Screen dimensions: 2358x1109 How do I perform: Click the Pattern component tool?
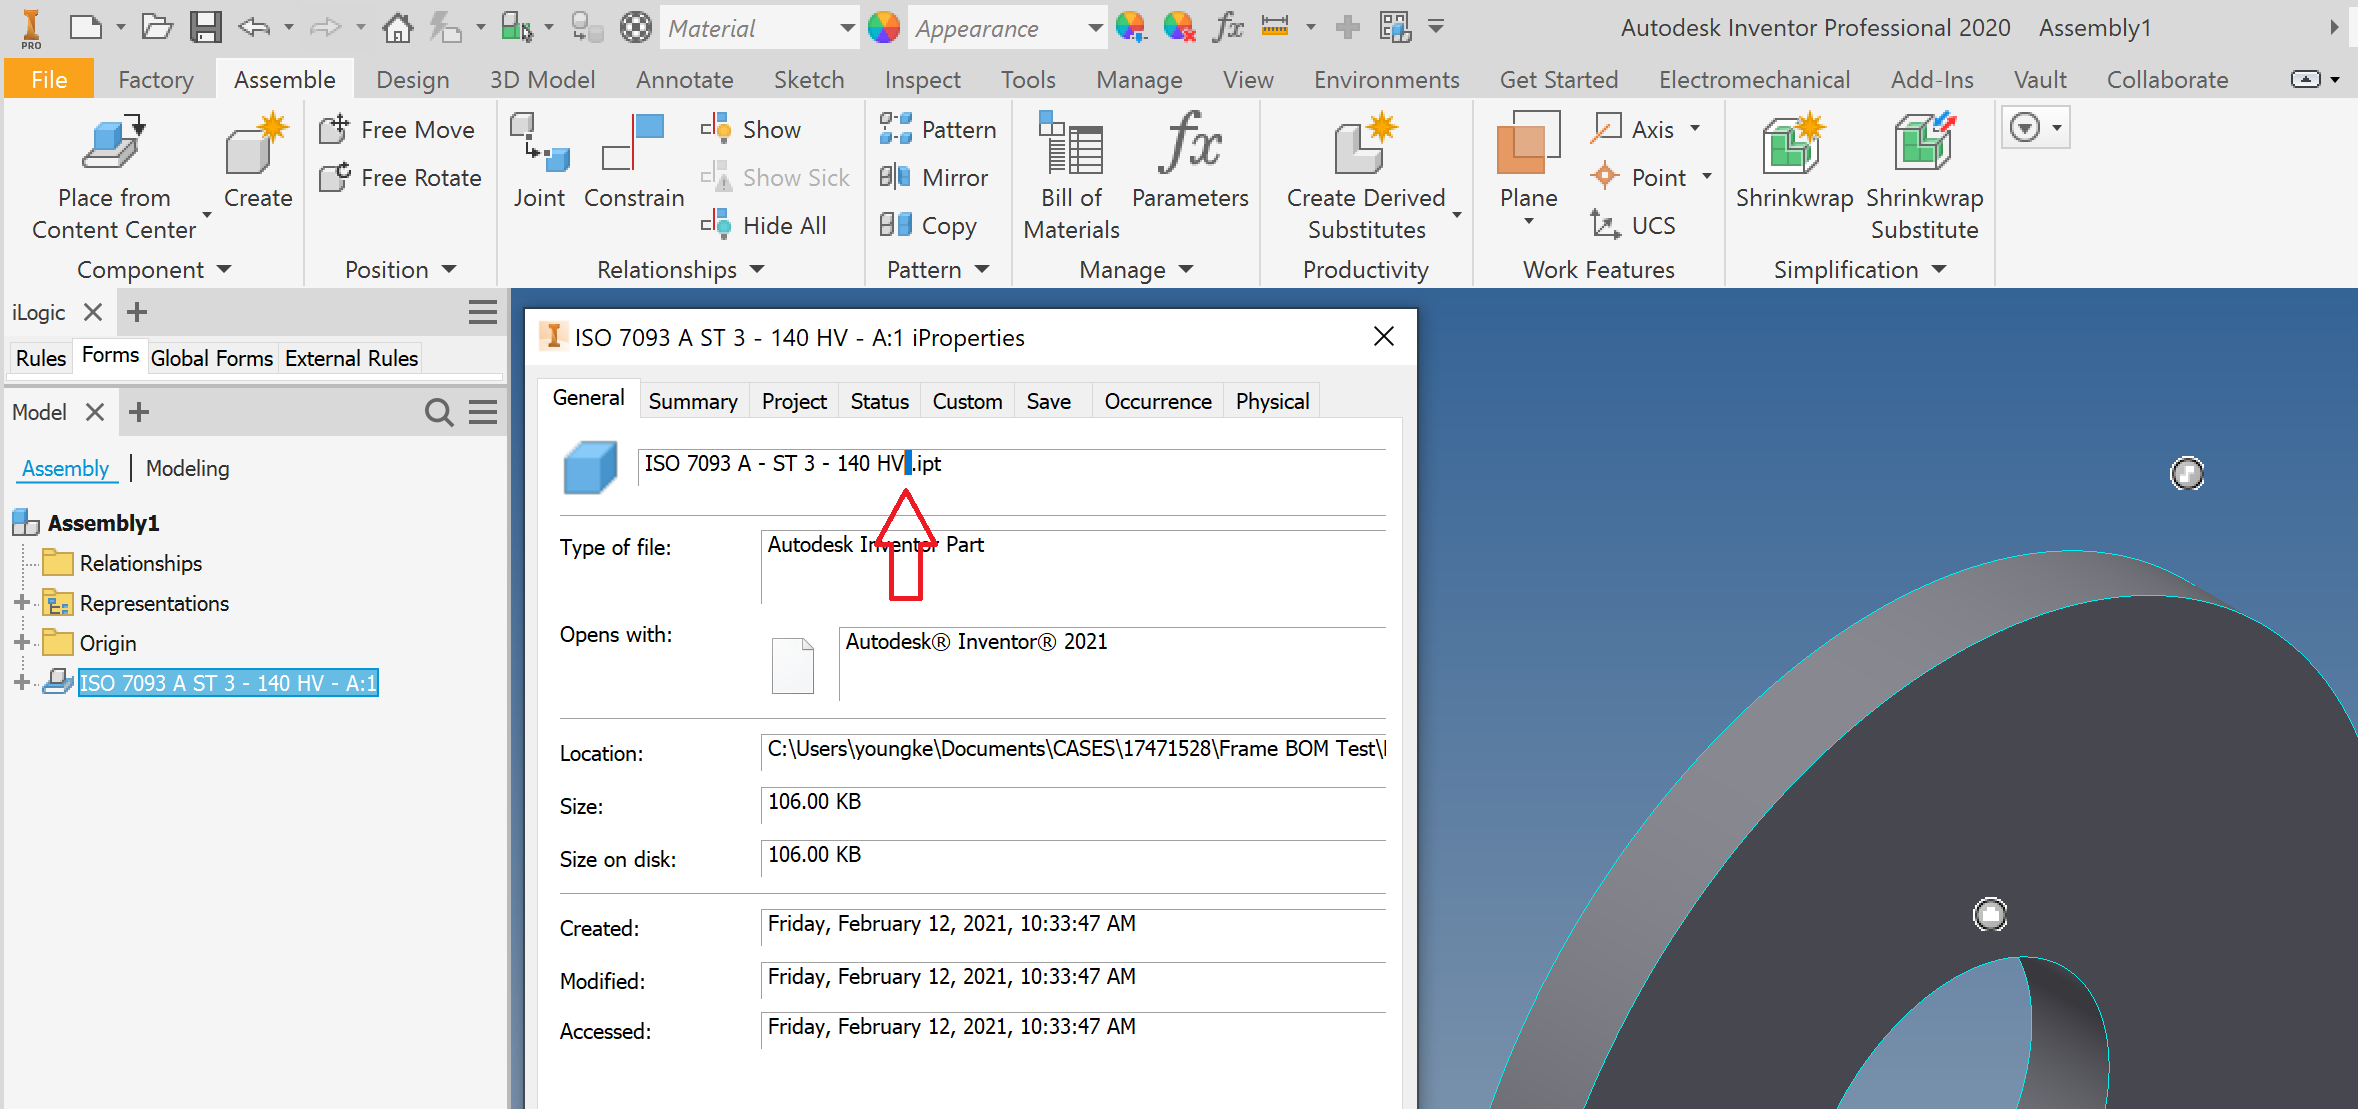click(x=938, y=129)
